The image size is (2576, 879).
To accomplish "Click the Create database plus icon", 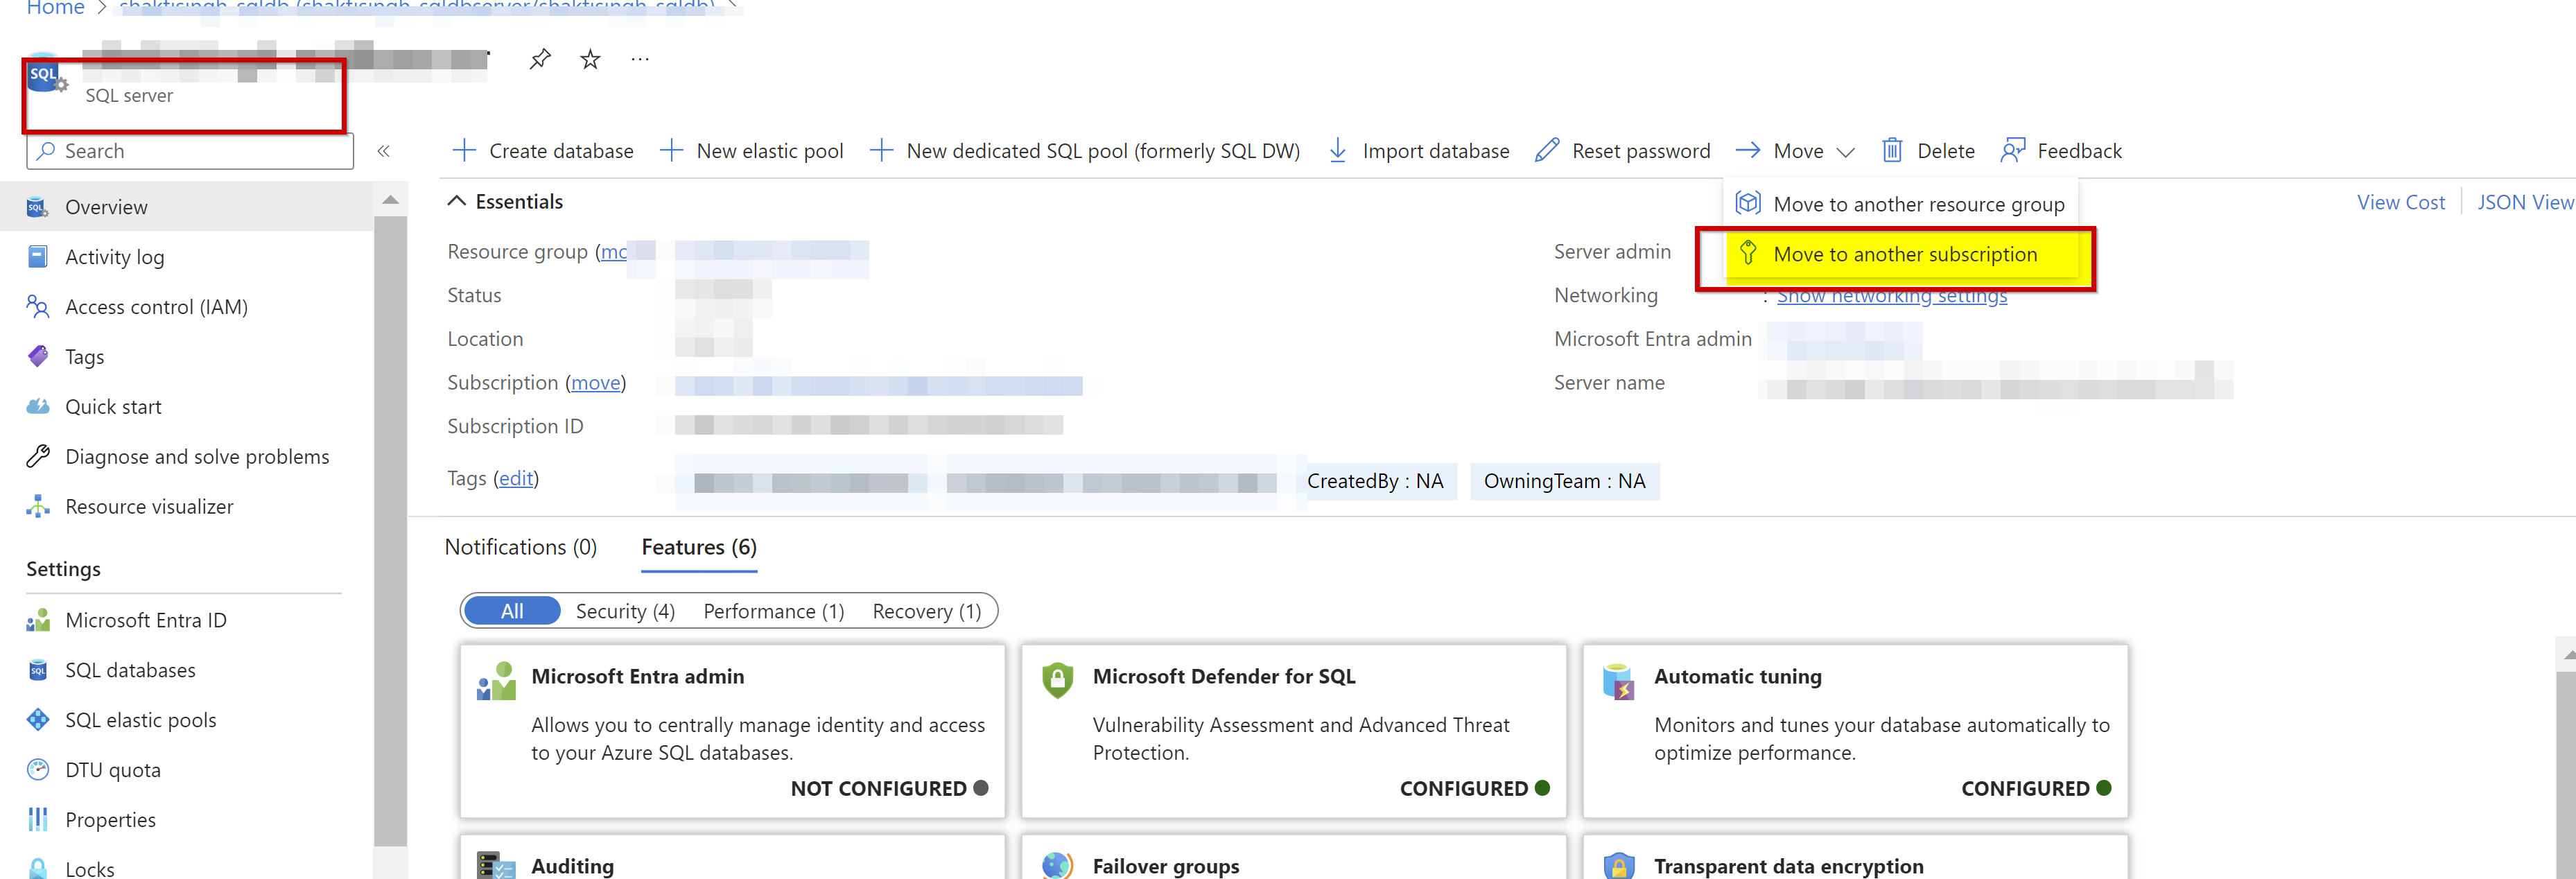I will [x=463, y=151].
